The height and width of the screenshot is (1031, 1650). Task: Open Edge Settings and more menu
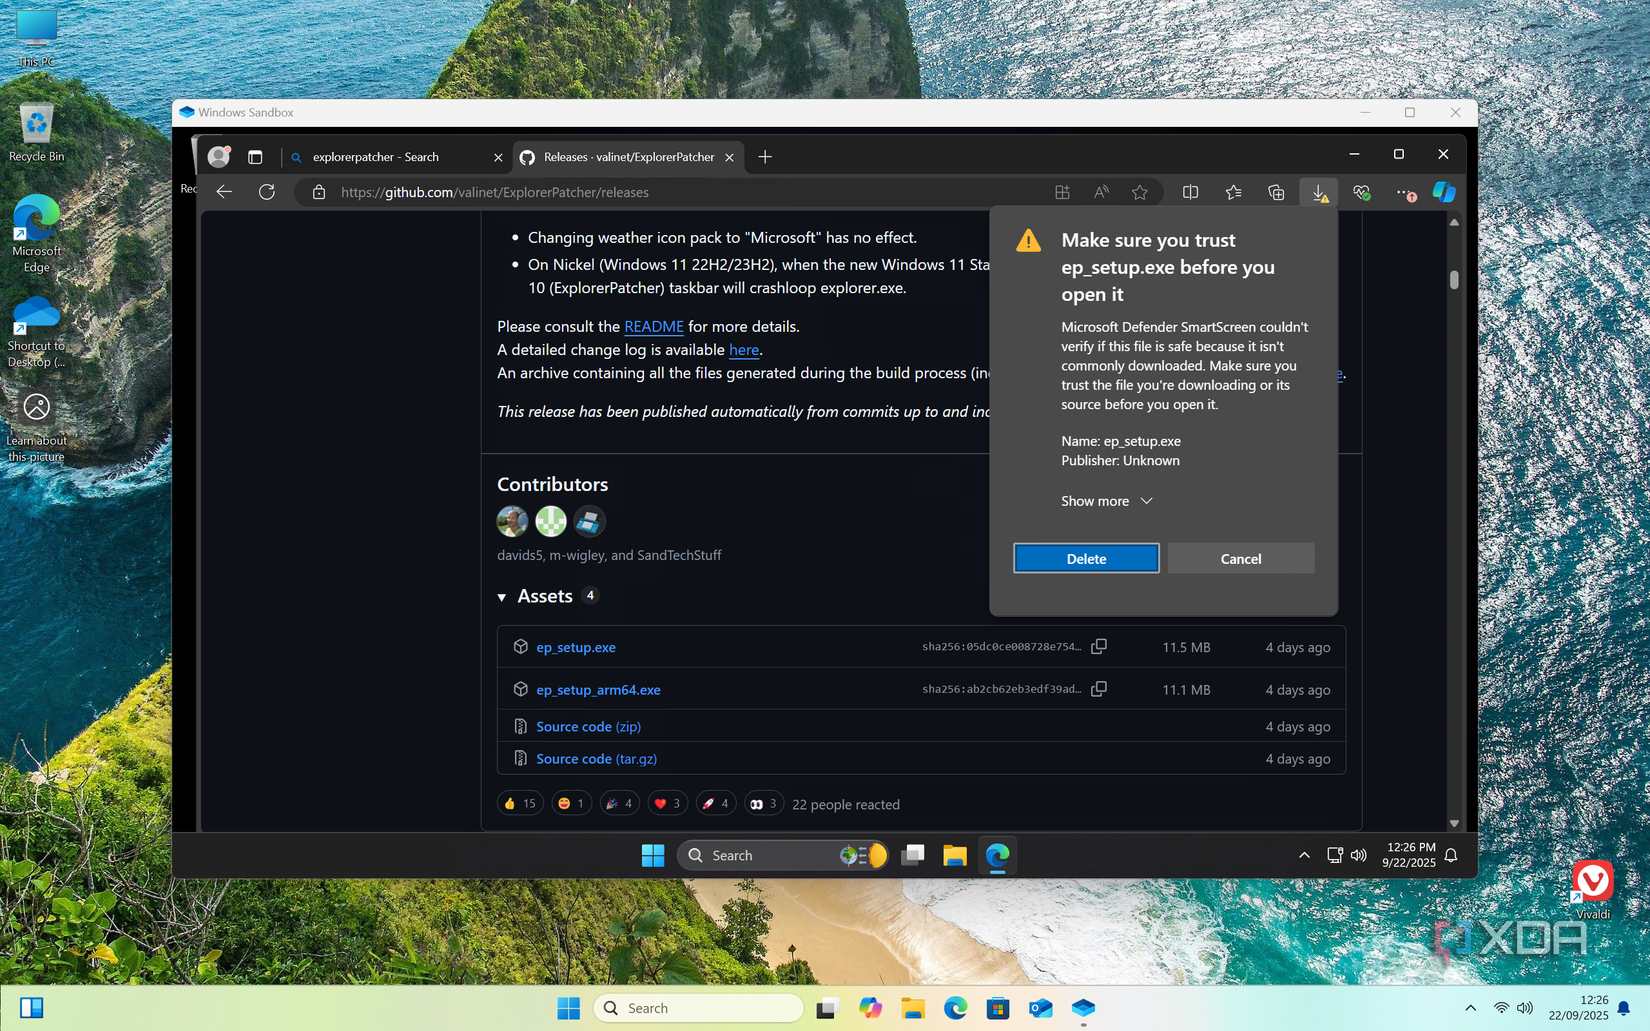[1406, 192]
